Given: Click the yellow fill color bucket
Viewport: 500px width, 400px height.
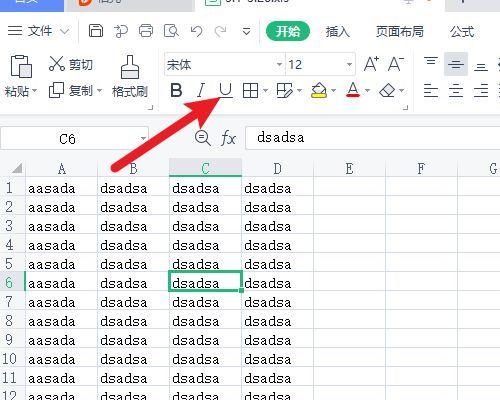Looking at the screenshot, I should pyautogui.click(x=319, y=90).
